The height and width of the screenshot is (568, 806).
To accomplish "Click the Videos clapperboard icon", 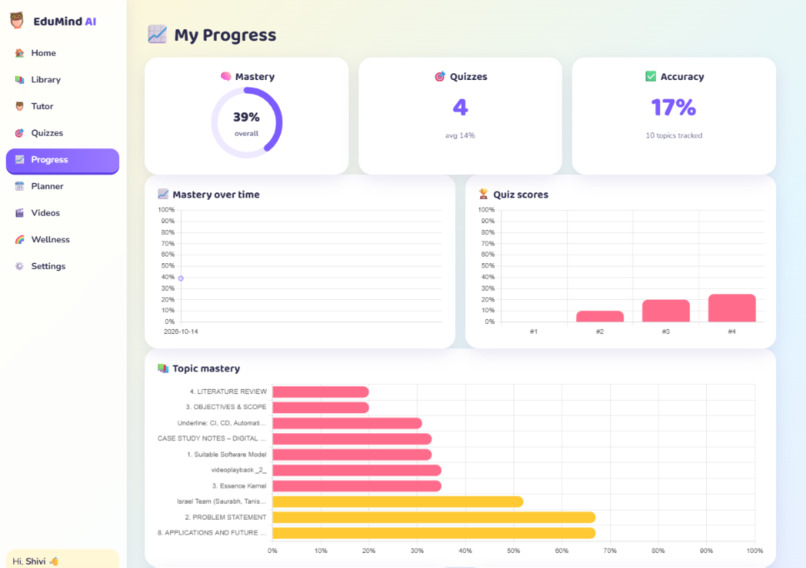I will [x=20, y=213].
